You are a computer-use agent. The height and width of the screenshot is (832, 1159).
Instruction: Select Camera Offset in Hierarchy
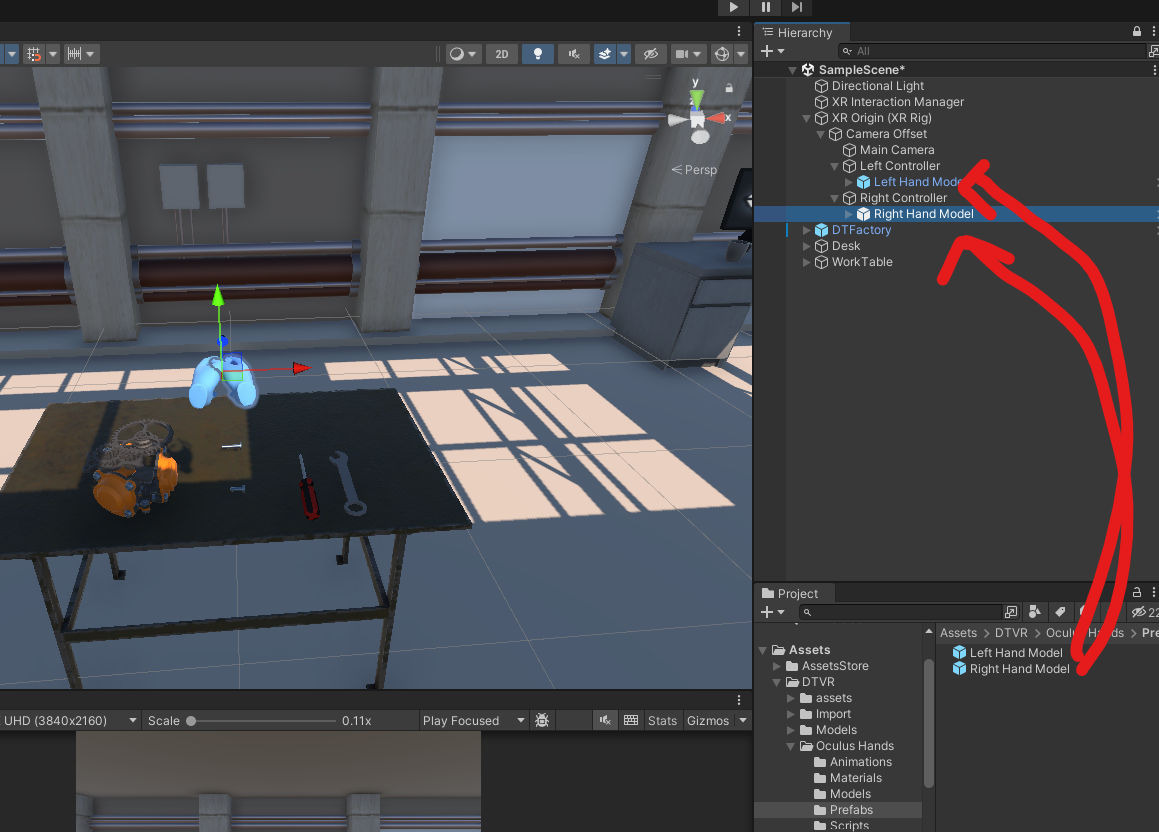click(x=886, y=134)
